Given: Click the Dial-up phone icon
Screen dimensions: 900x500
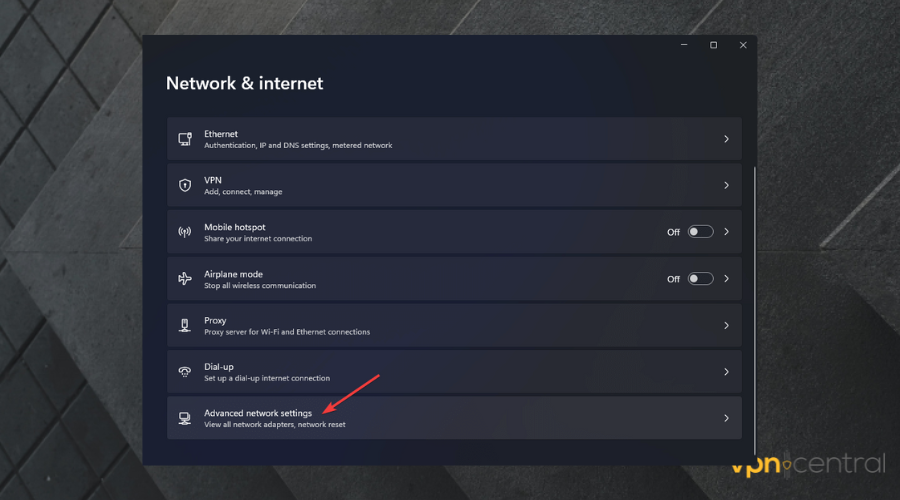Looking at the screenshot, I should coord(184,371).
